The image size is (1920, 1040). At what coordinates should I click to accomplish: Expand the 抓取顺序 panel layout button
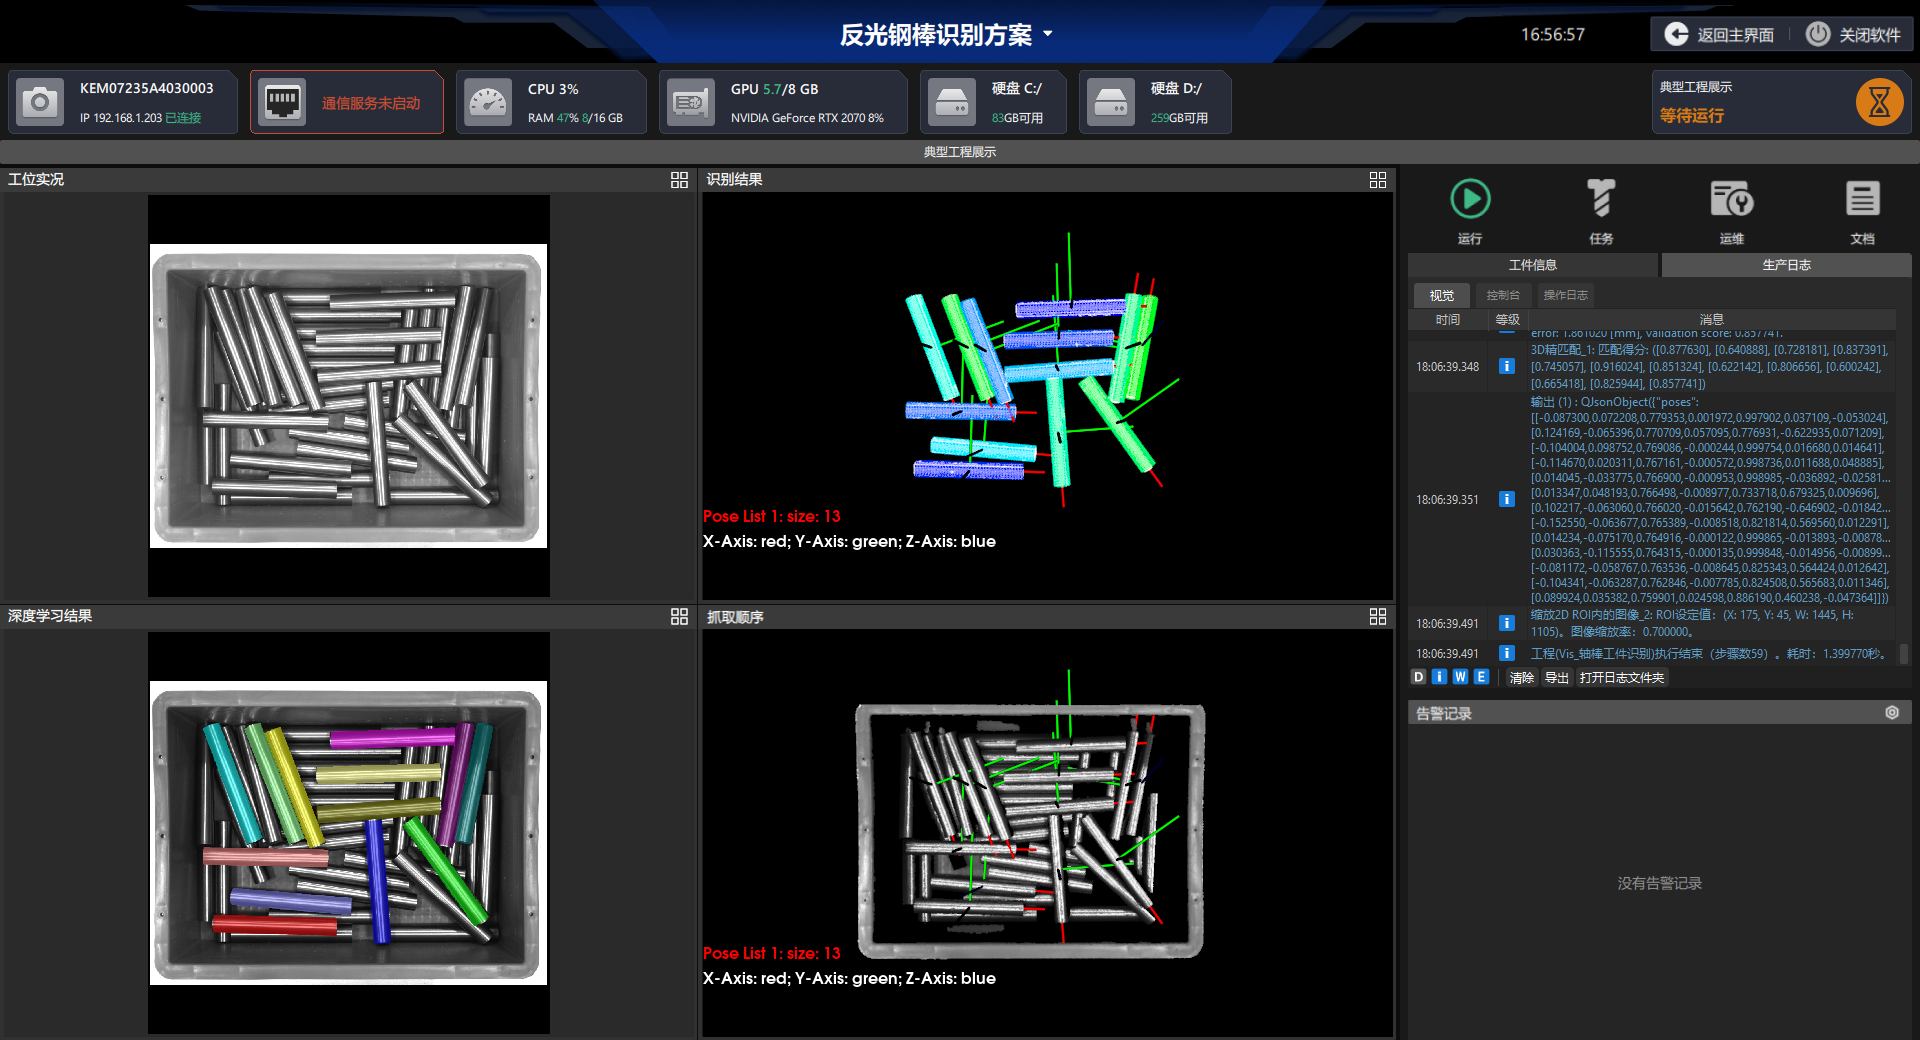click(x=1377, y=617)
